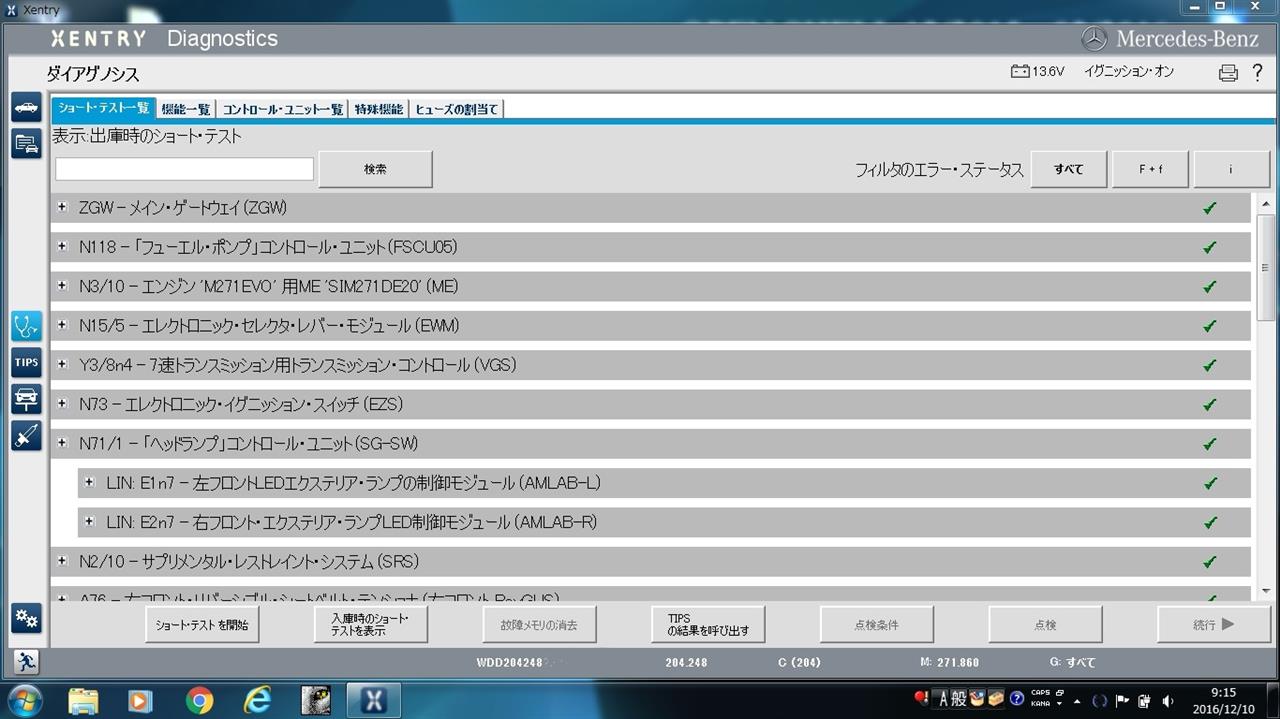Click the 204.248 status bar value
This screenshot has height=719, width=1280.
tap(686, 662)
